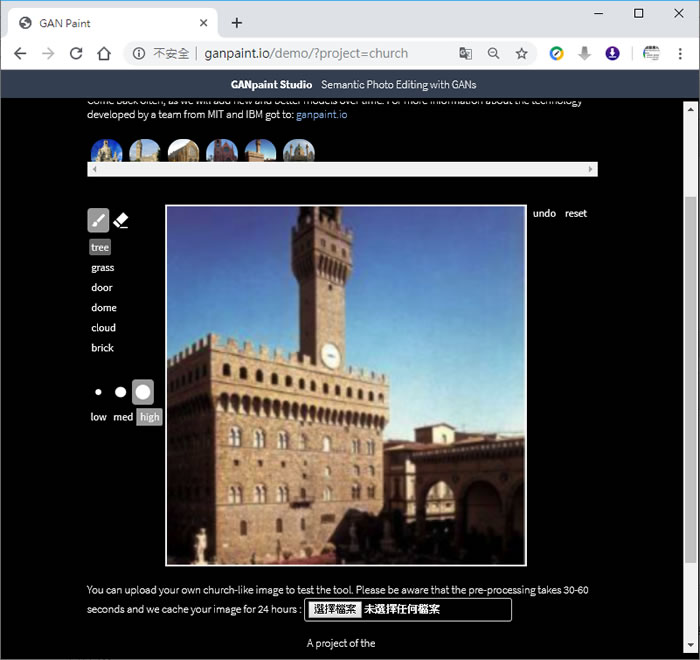
Task: Open the calendar-like extension icon
Action: 651,54
